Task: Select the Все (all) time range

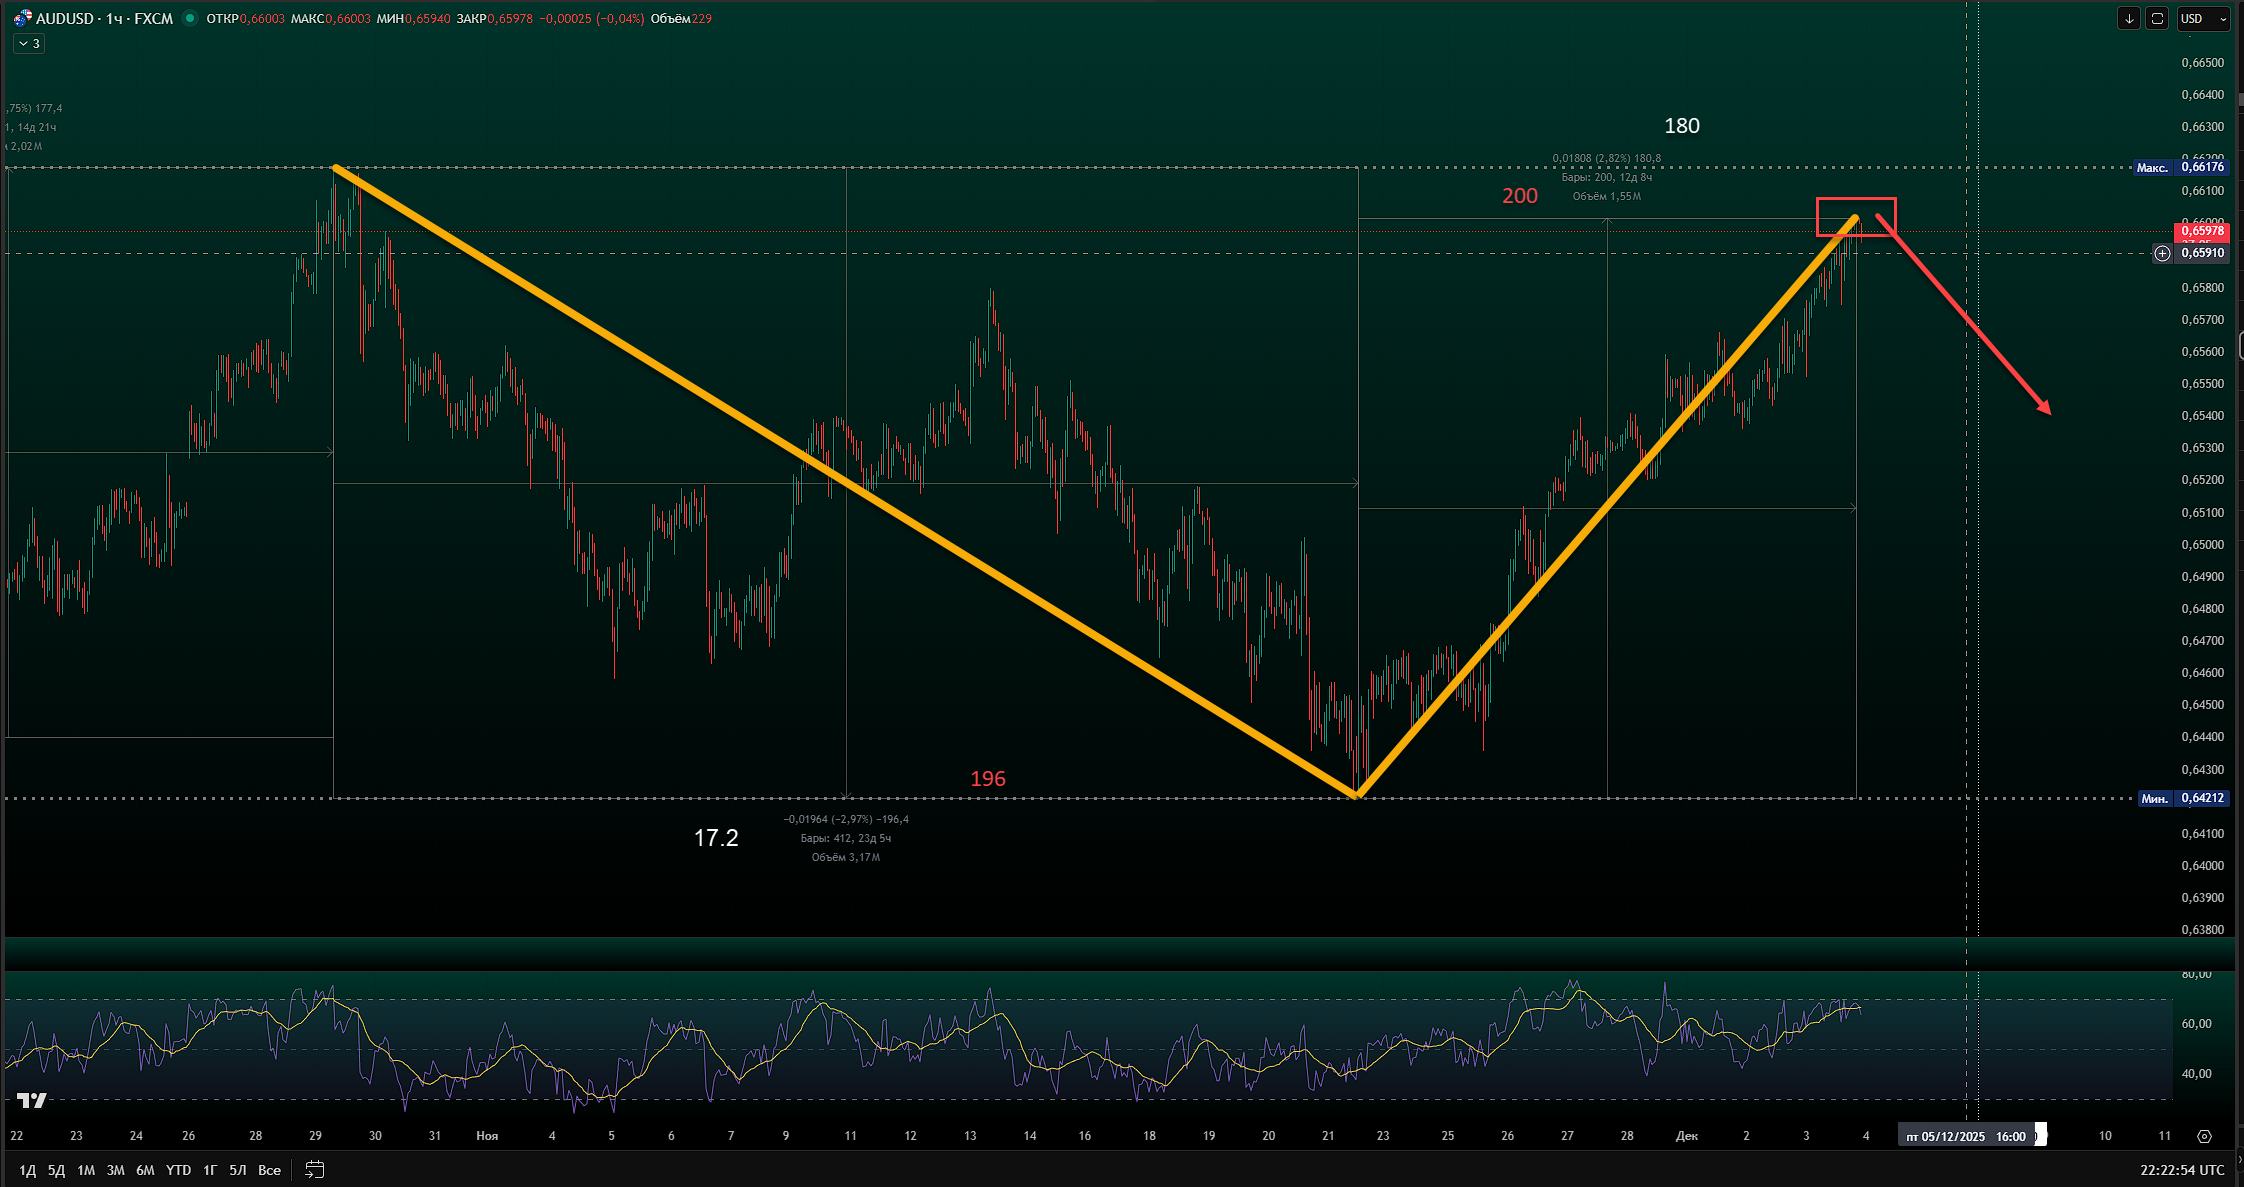Action: click(x=269, y=1169)
